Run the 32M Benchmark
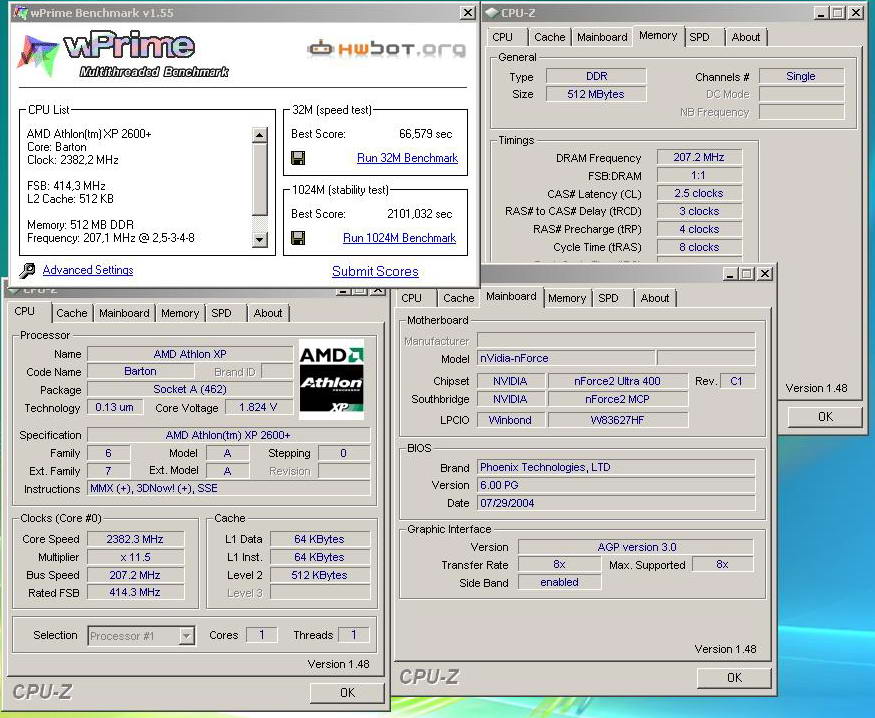This screenshot has height=718, width=875. (407, 158)
